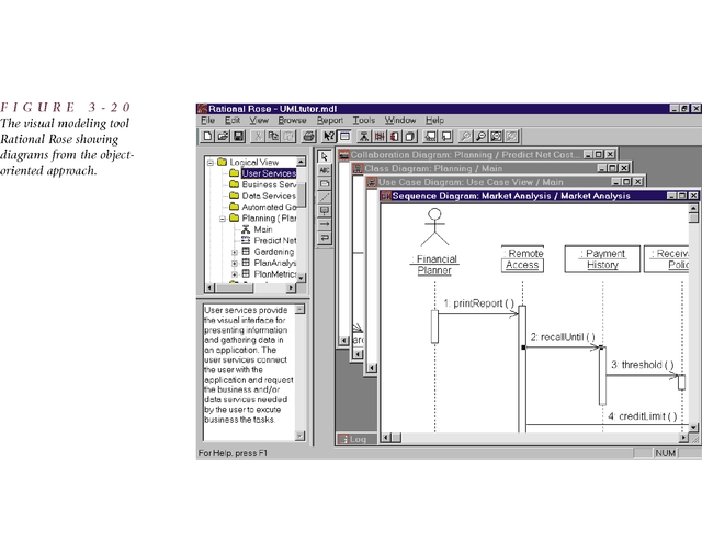720x540 pixels.
Task: Click the Undo Fit in Window toolbar icon
Action: tap(512, 136)
